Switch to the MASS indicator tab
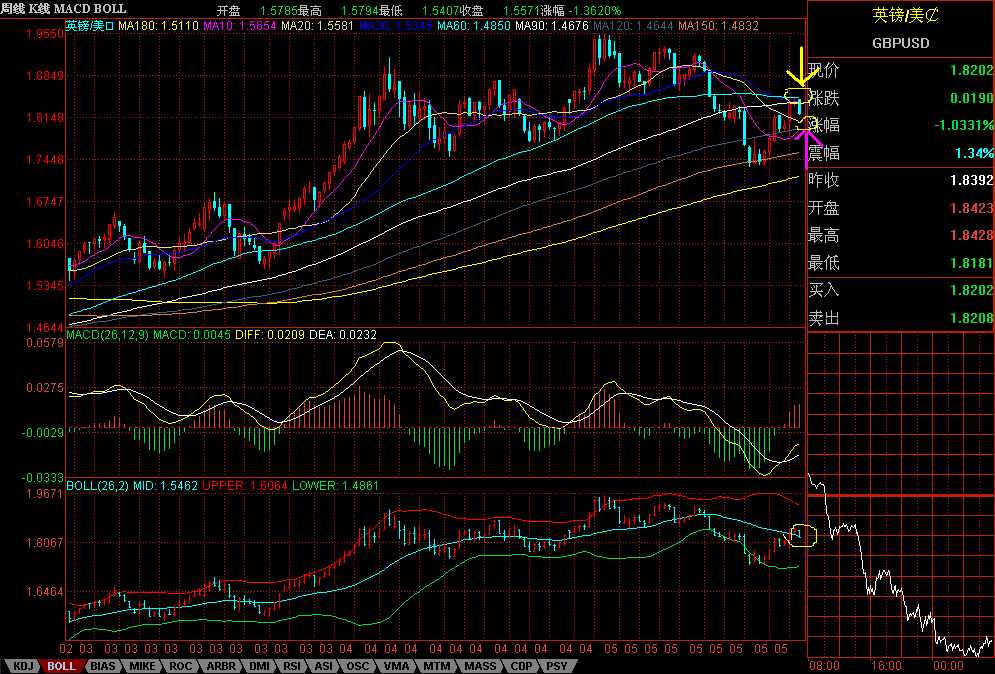The height and width of the screenshot is (674, 995). click(x=480, y=666)
